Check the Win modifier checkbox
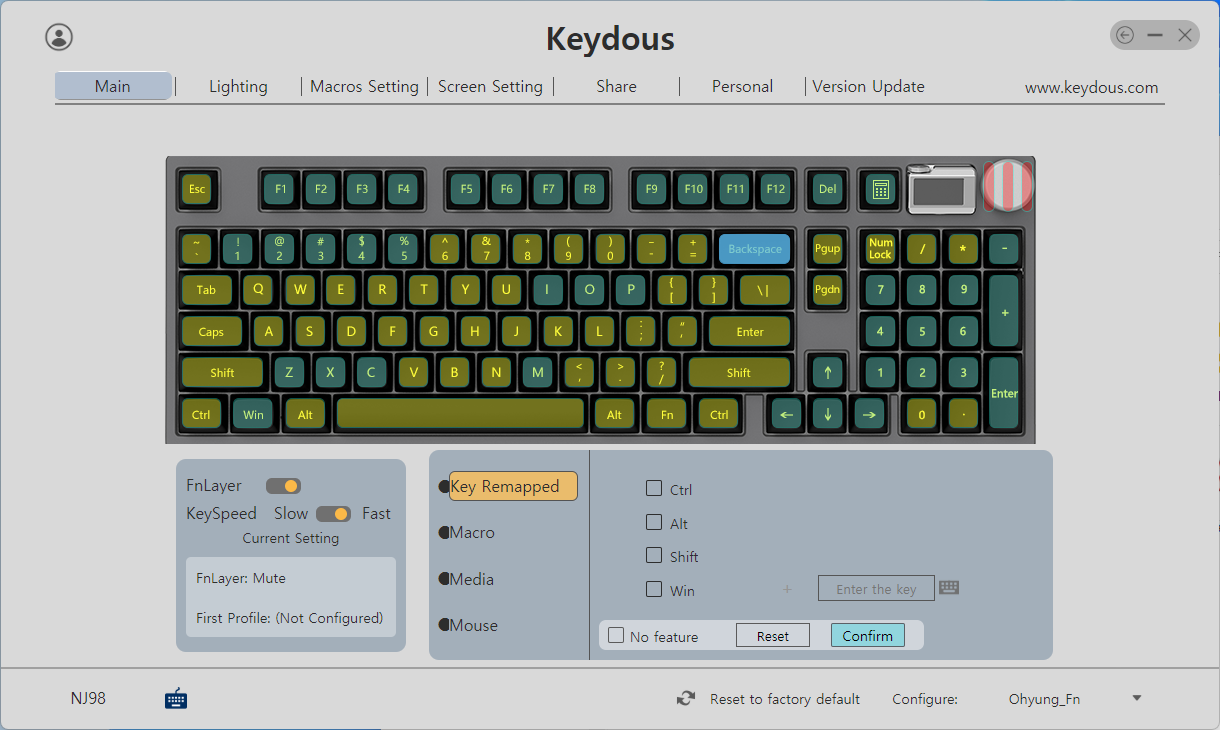Image resolution: width=1220 pixels, height=730 pixels. click(x=654, y=589)
